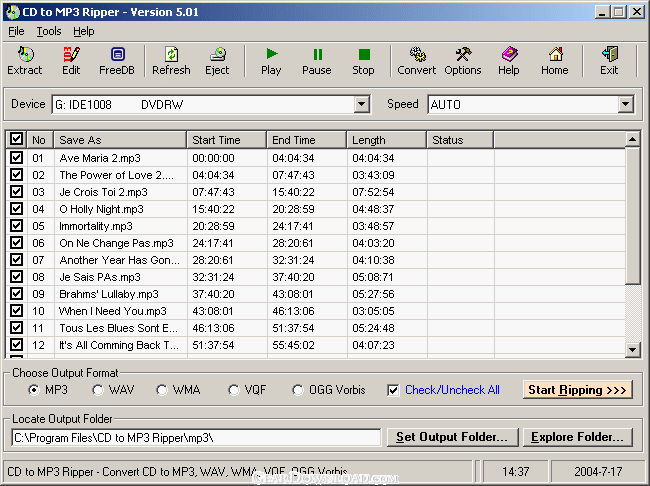The width and height of the screenshot is (650, 486).
Task: Play the selected track
Action: click(272, 61)
